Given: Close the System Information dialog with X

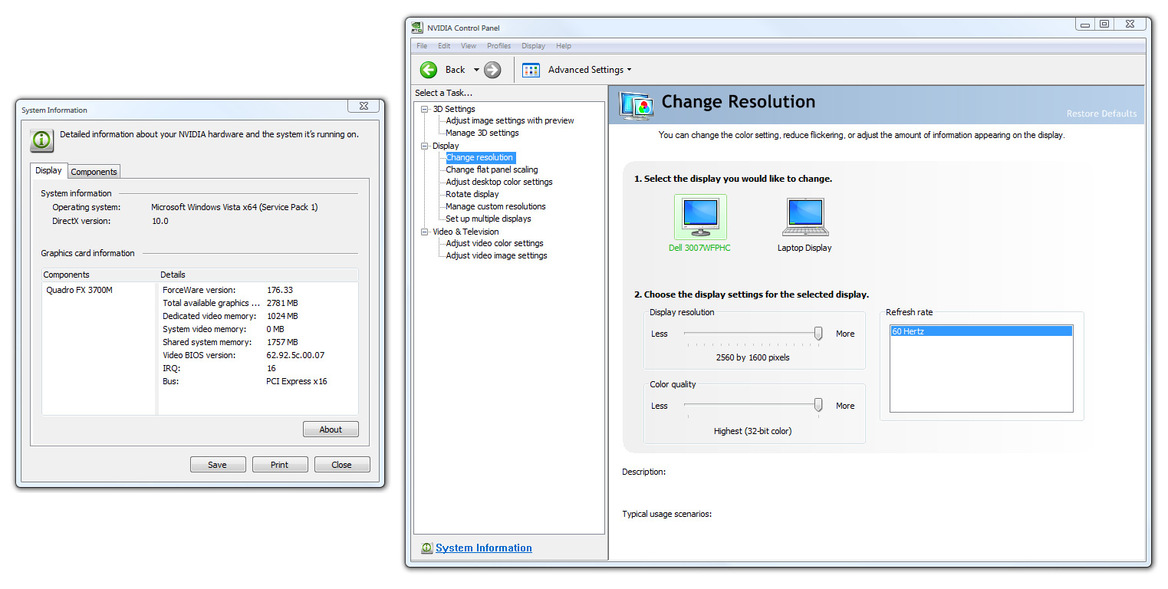Looking at the screenshot, I should tap(364, 106).
